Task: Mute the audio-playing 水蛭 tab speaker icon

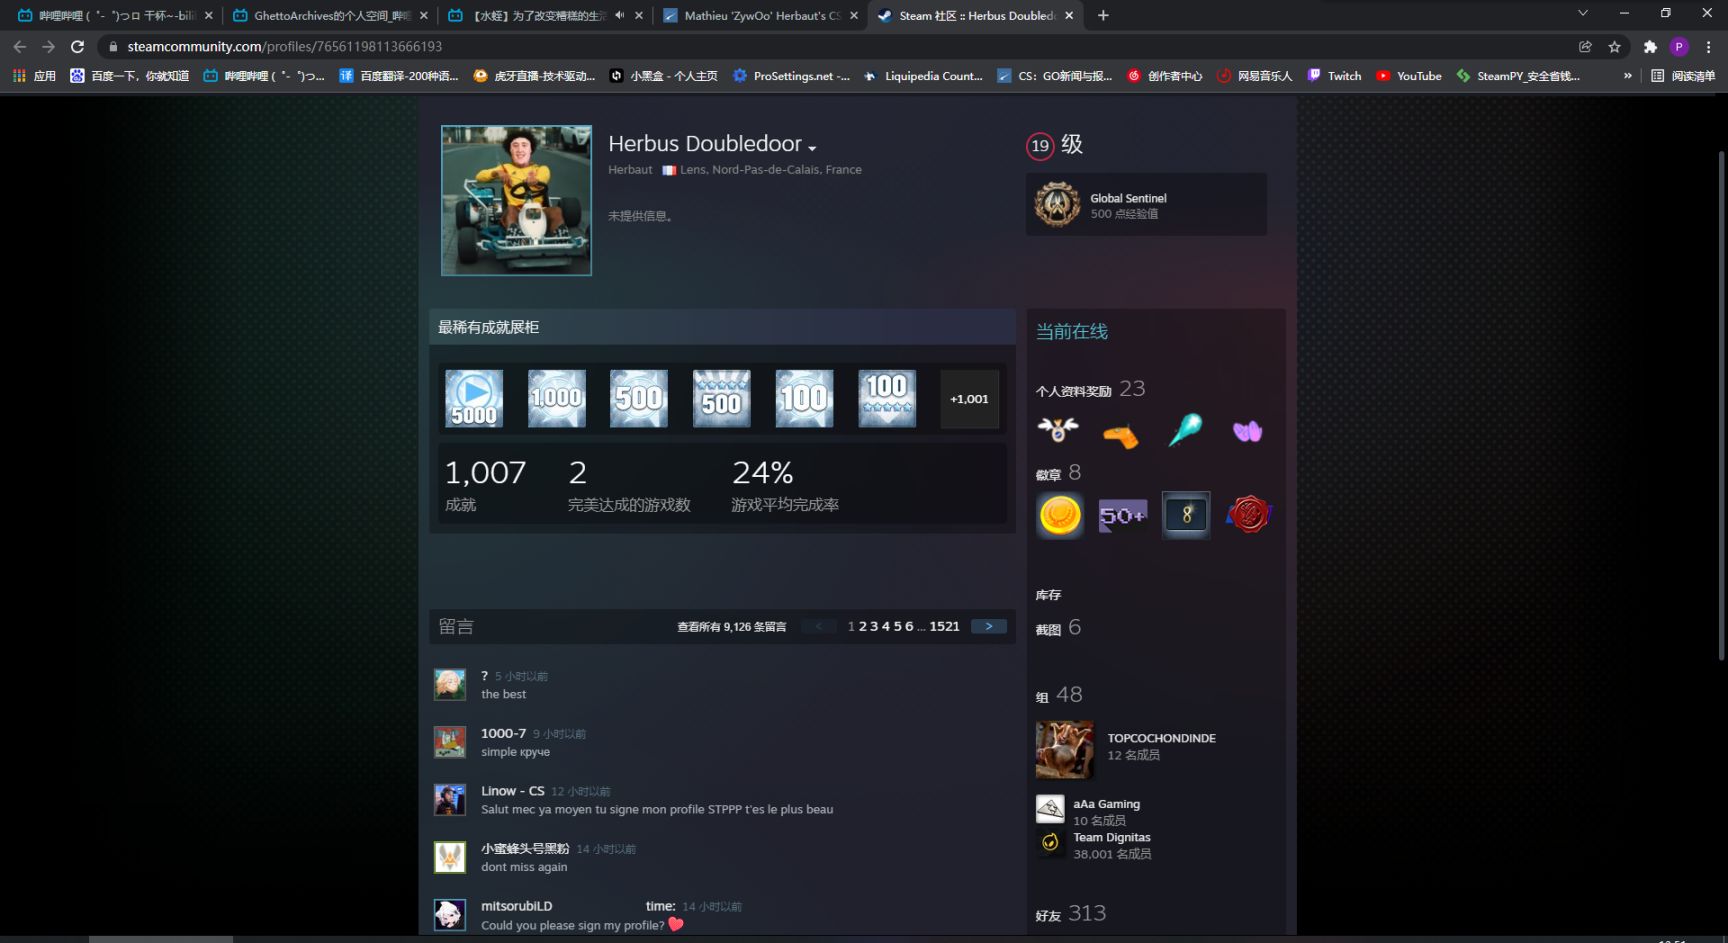Action: 620,15
